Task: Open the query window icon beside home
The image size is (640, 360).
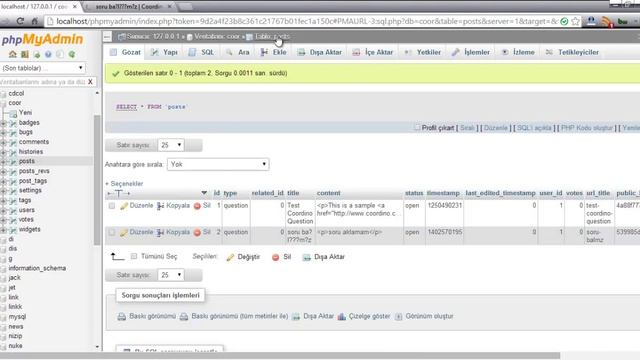Action: [x=24, y=54]
